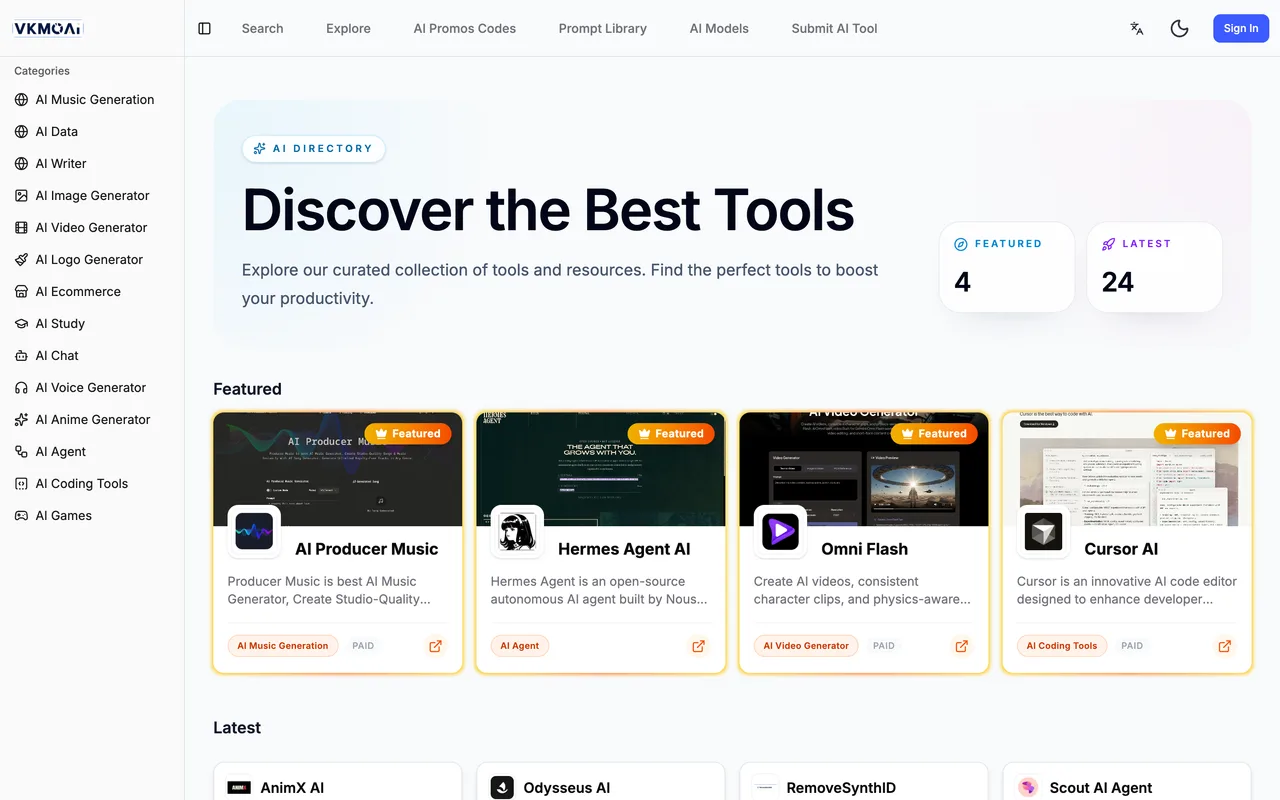Open the AnimX AI latest card
Viewport: 1280px width, 800px height.
(338, 782)
